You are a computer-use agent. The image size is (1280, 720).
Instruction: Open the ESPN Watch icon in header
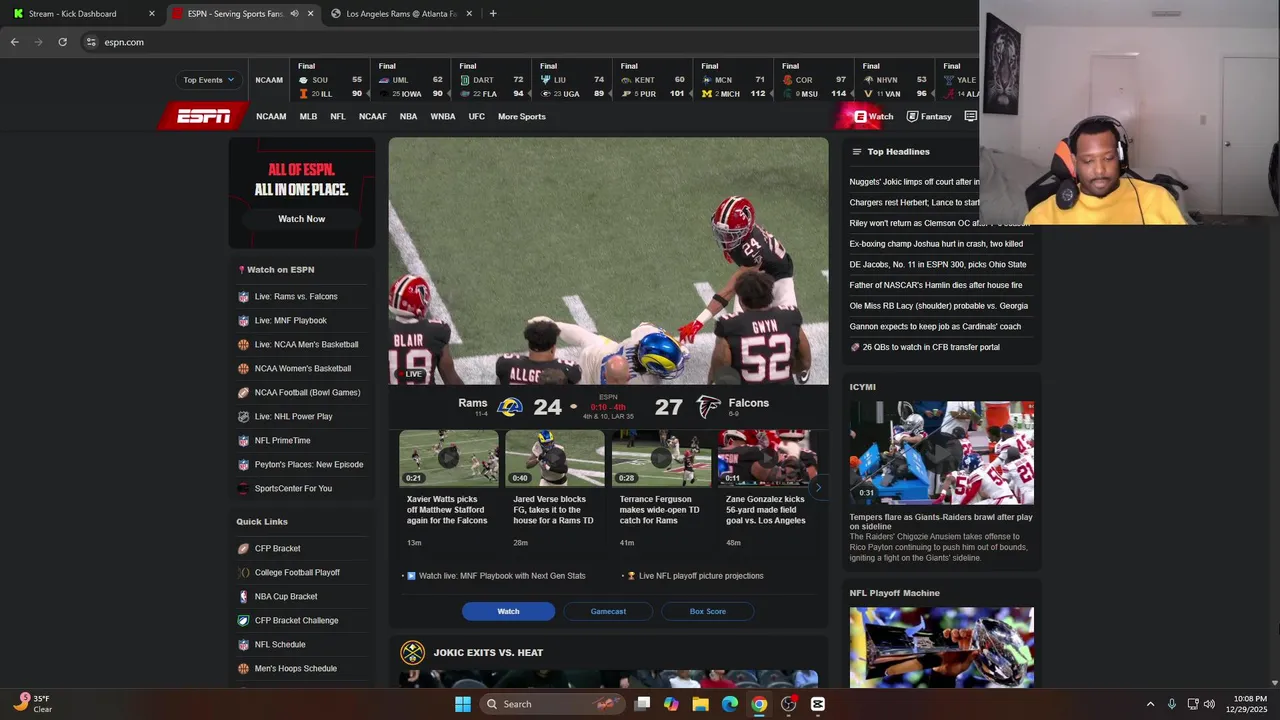(x=860, y=116)
